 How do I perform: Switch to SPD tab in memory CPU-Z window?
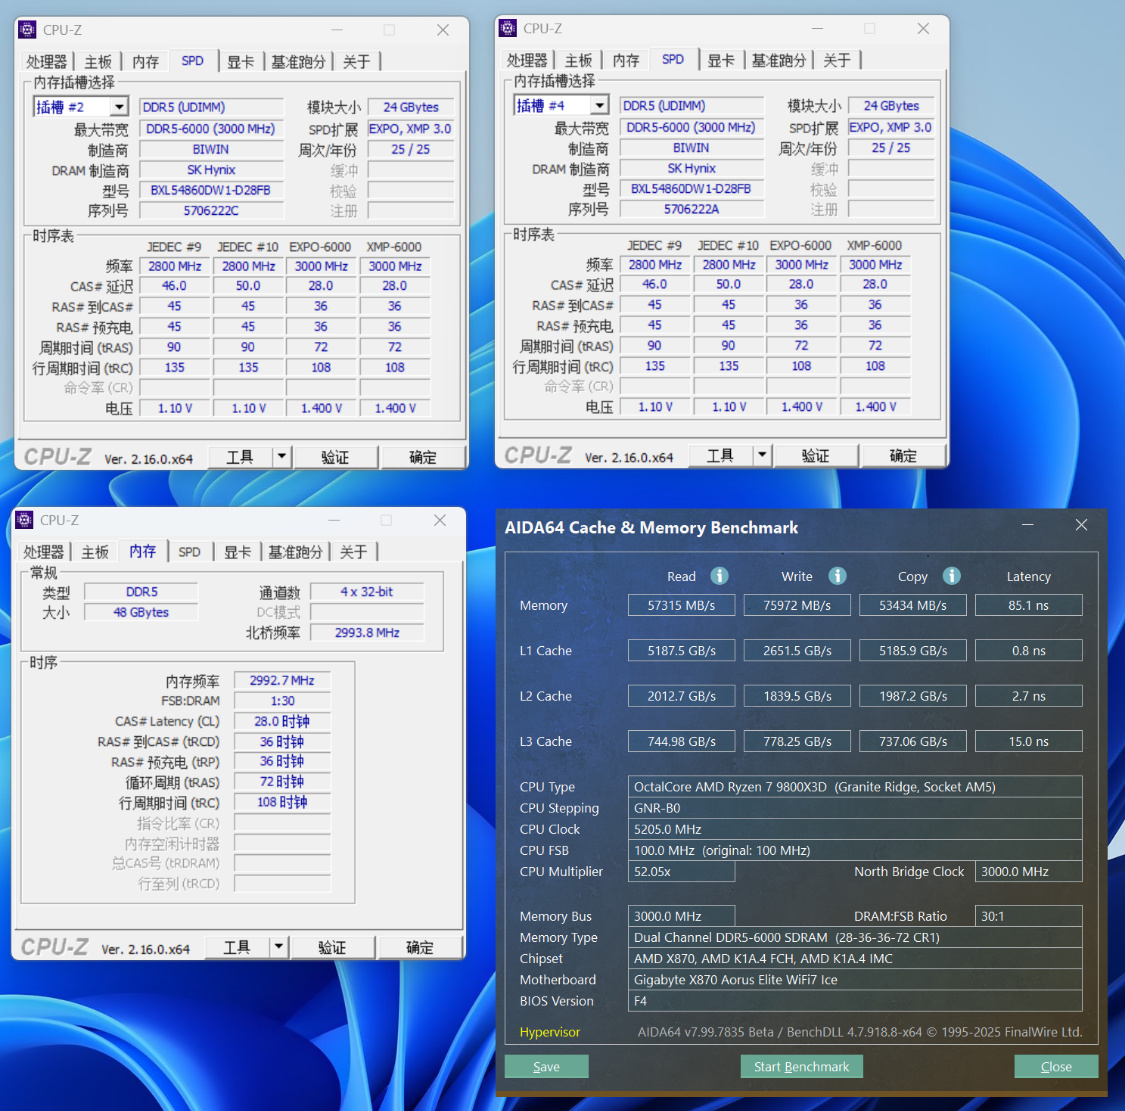point(189,552)
